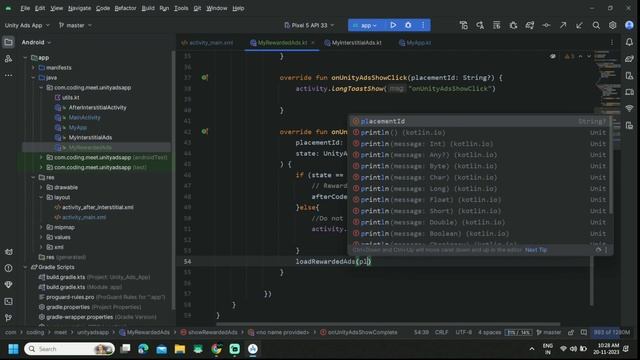The image size is (640, 360).
Task: Open Logcat tool window icon
Action: 8,252
